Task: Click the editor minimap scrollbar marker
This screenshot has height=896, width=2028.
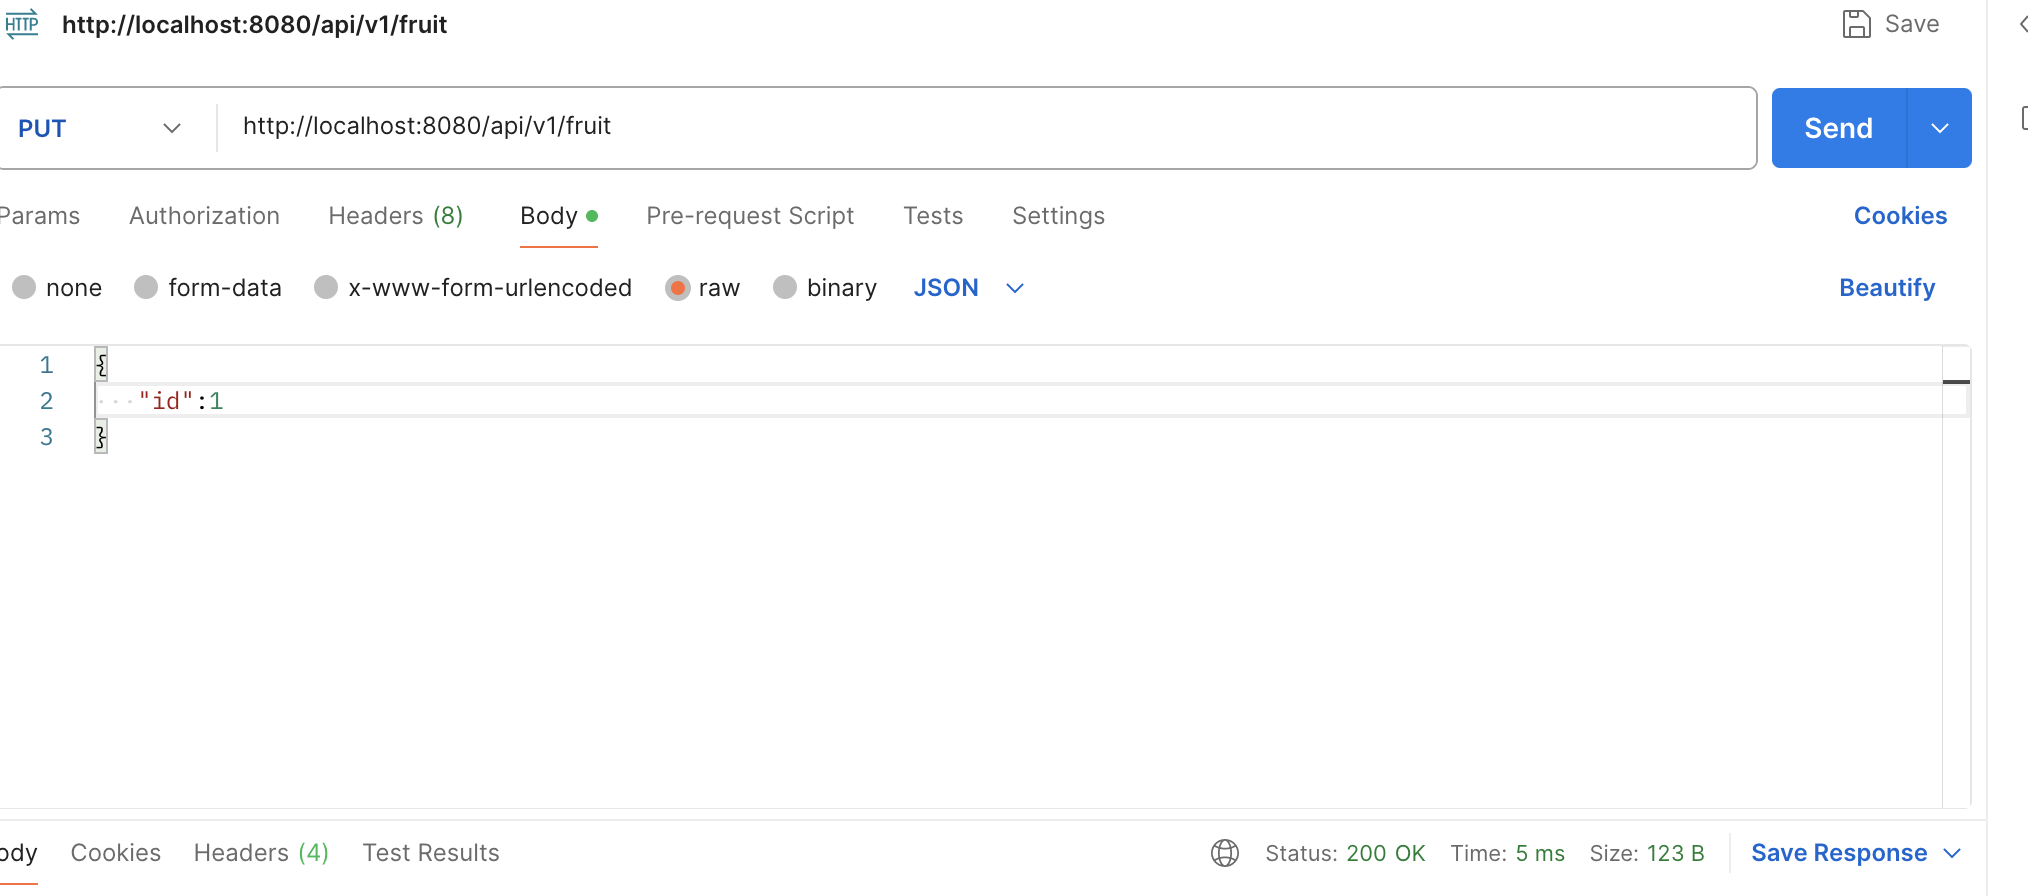Action: (1956, 382)
